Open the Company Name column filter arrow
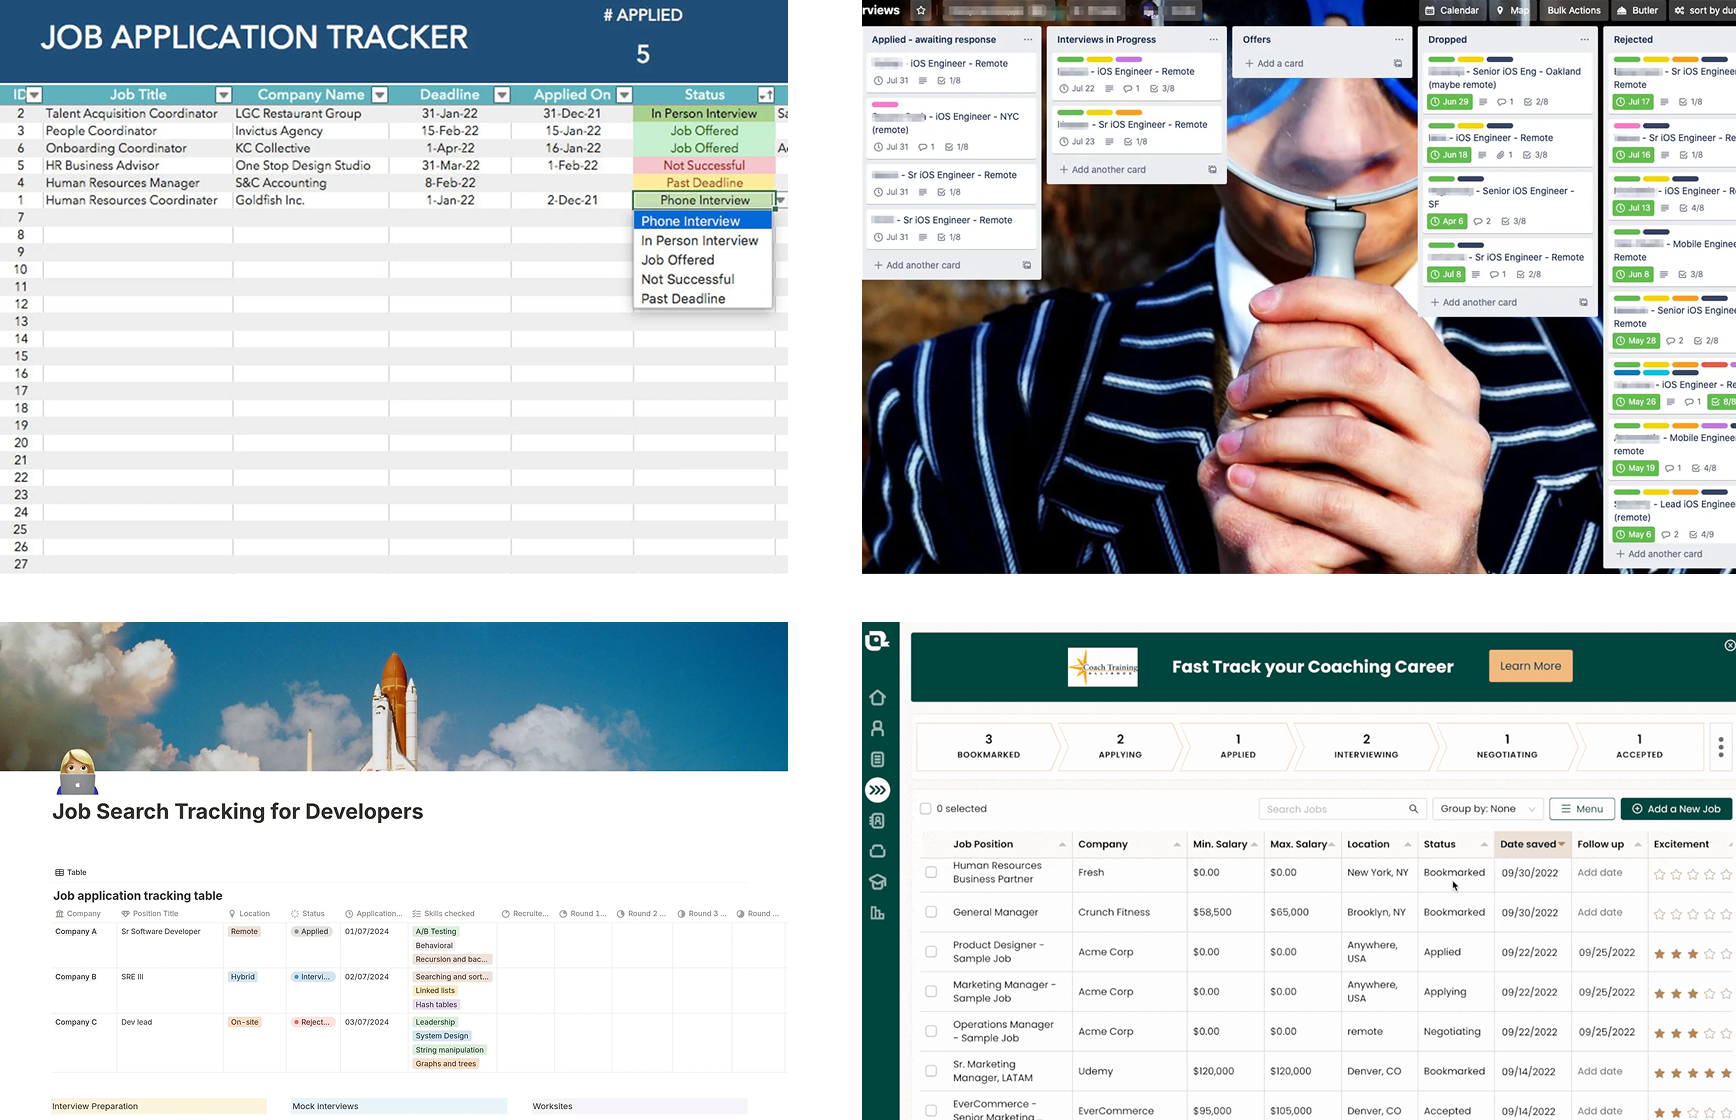1736x1120 pixels. pos(379,95)
